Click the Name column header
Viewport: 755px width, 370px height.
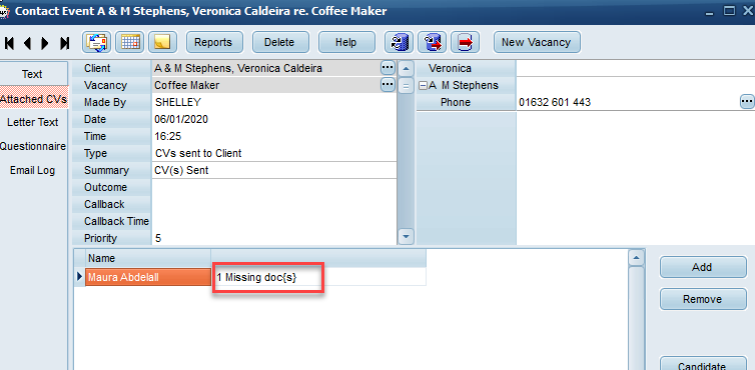pyautogui.click(x=148, y=258)
